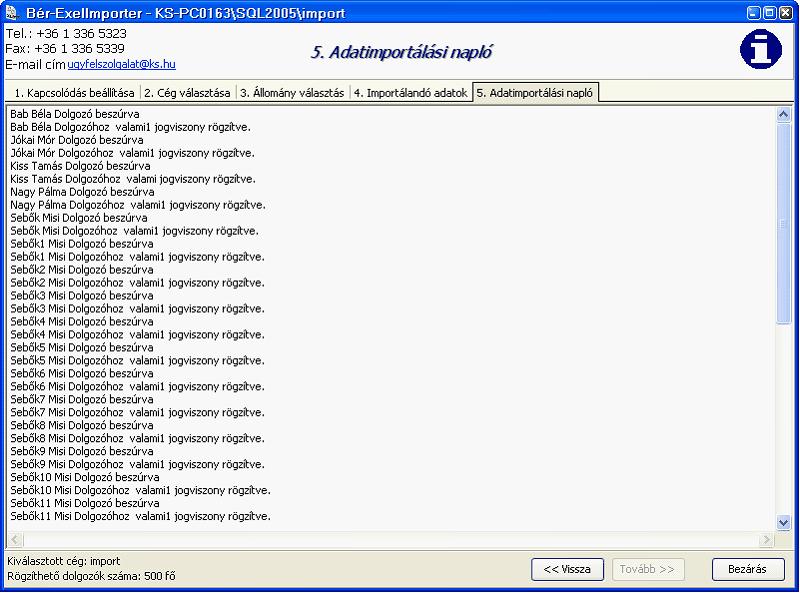
Task: Click the log line 'Bab Béla Dolgozó beszúrva'
Action: (74, 114)
